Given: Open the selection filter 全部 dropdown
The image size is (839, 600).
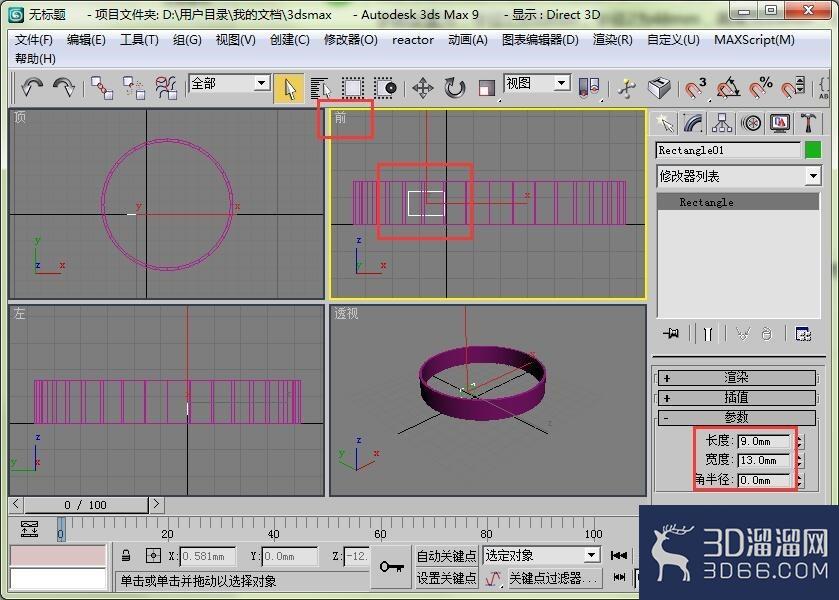Looking at the screenshot, I should (261, 83).
